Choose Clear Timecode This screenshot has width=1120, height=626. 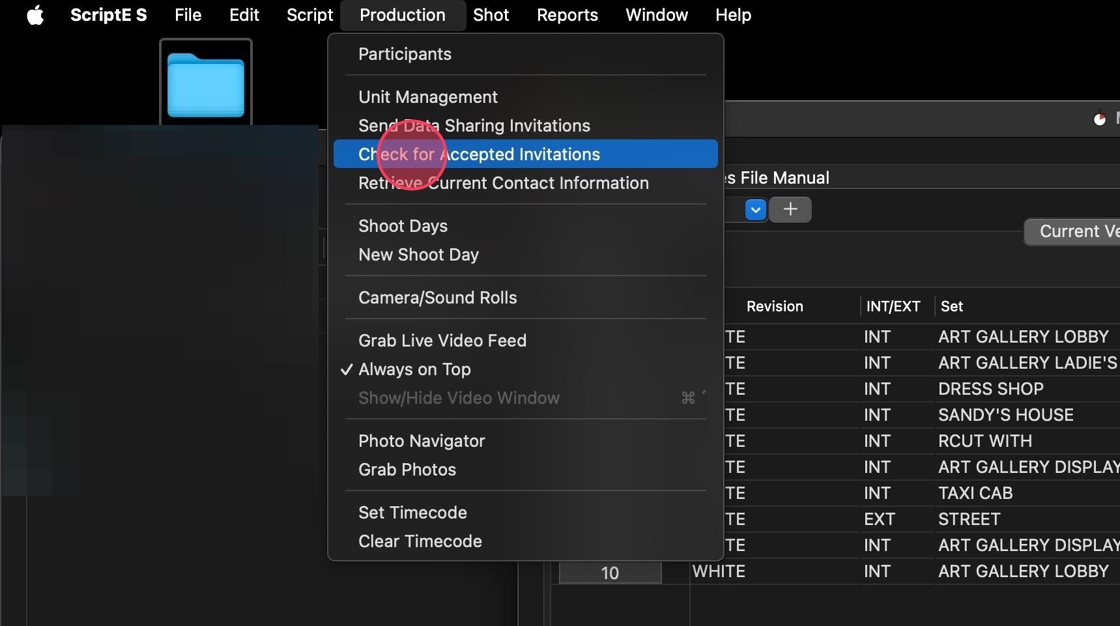[x=420, y=542]
